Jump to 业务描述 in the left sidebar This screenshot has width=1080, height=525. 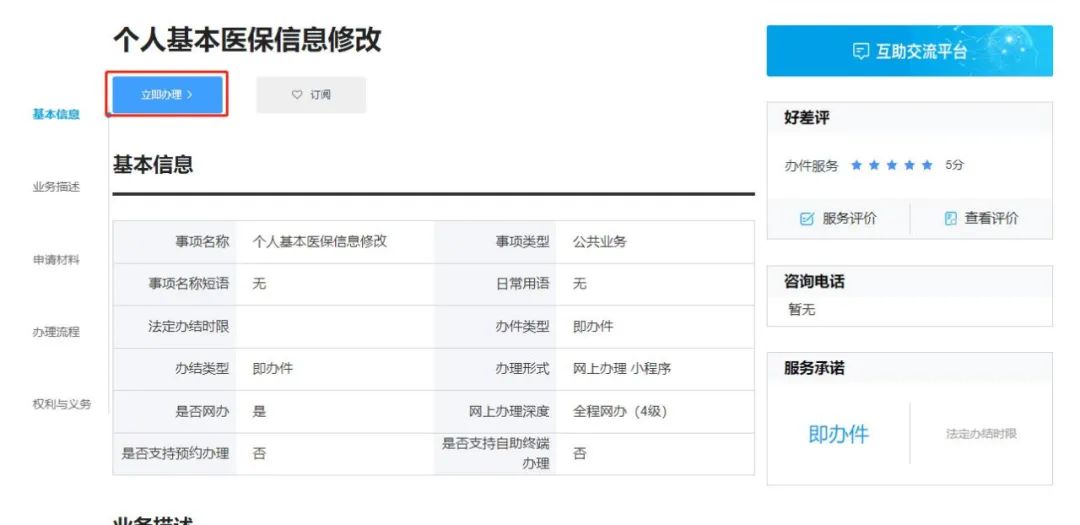[x=56, y=187]
